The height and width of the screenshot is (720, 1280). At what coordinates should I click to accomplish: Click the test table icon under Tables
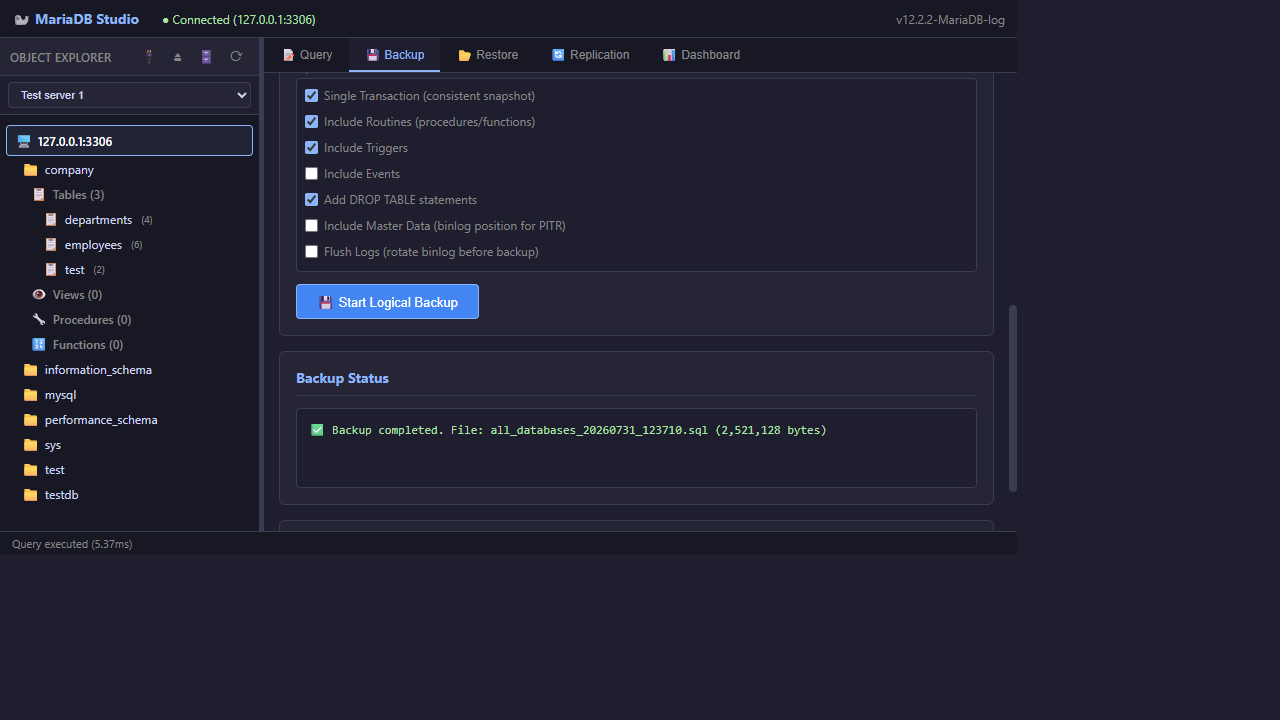click(51, 270)
